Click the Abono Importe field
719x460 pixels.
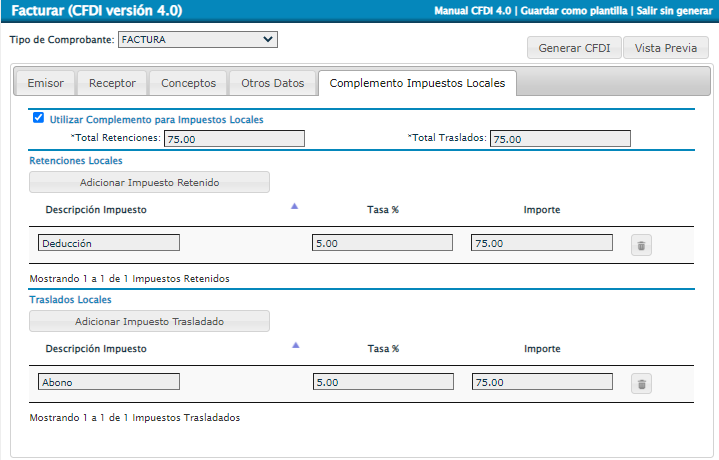point(541,382)
